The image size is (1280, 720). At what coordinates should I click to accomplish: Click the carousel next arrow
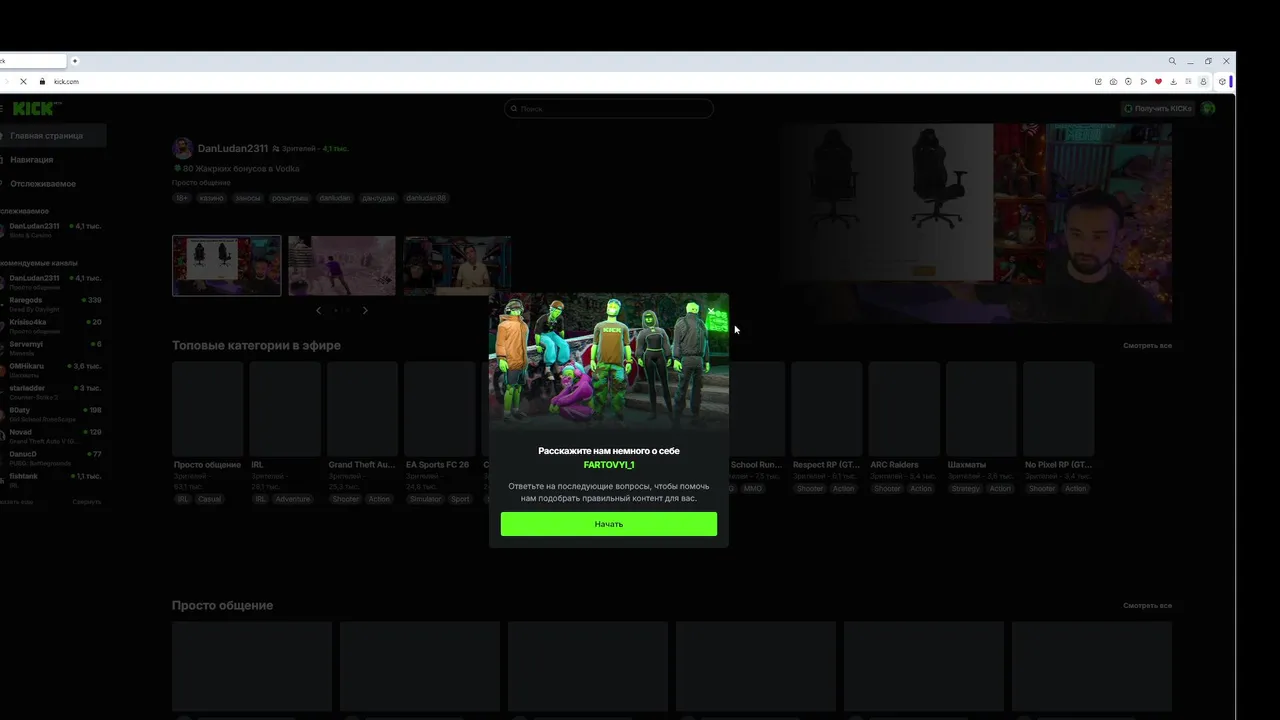[x=365, y=310]
